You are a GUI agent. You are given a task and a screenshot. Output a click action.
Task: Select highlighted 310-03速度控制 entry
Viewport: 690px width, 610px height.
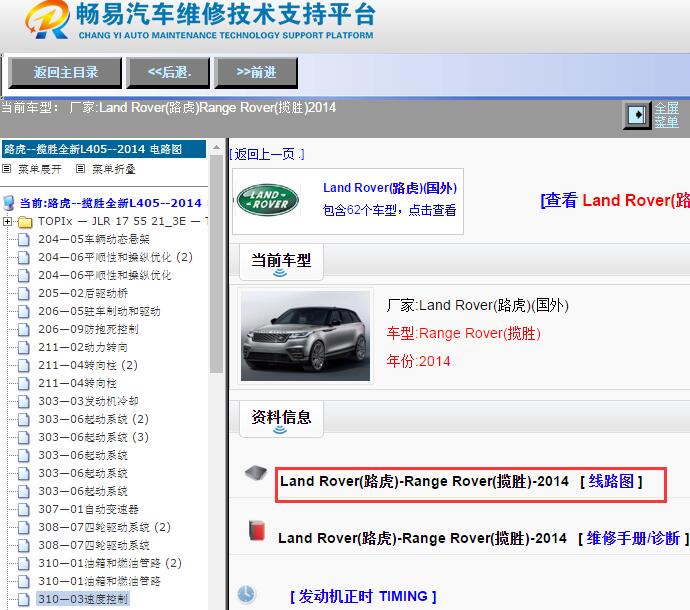83,599
